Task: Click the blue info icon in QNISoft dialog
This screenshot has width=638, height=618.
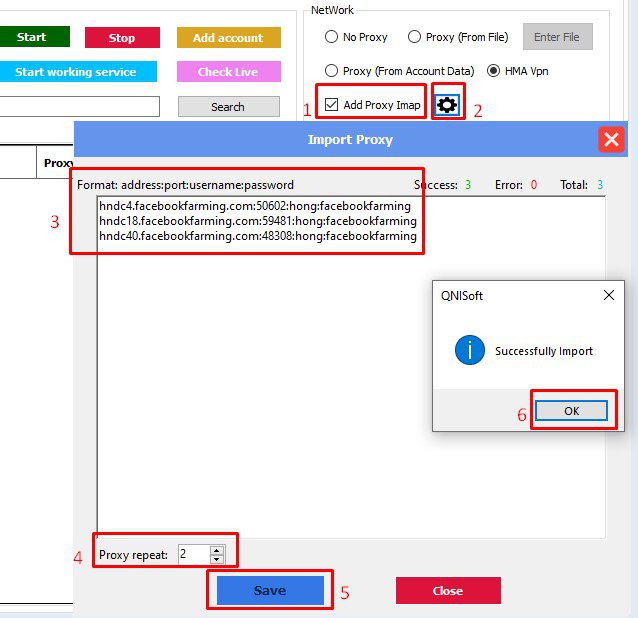Action: pos(470,350)
